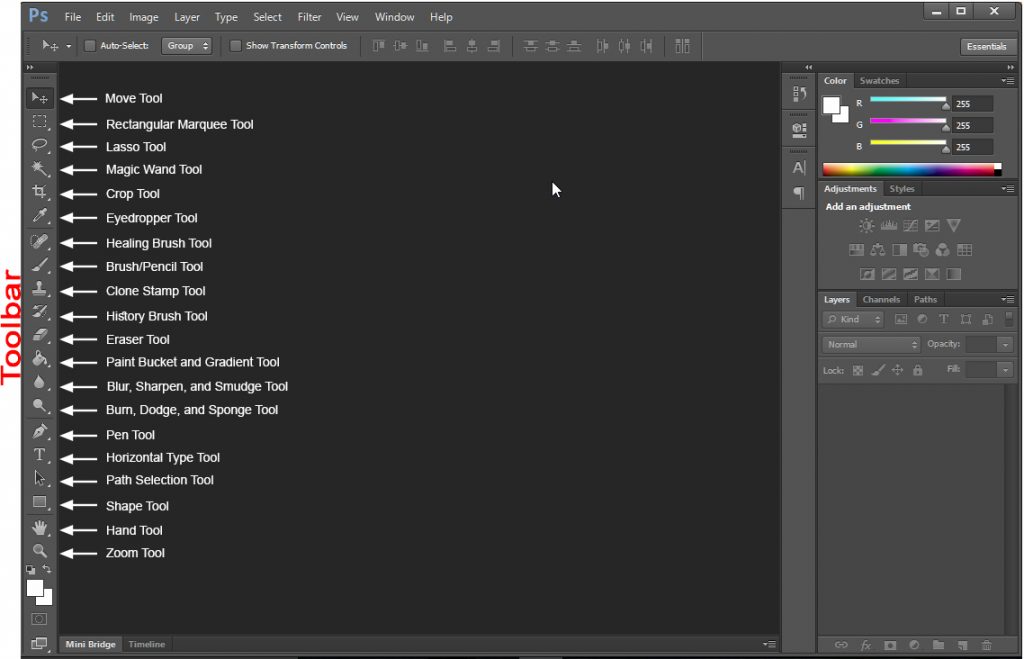Open the Group selection dropdown

(187, 45)
